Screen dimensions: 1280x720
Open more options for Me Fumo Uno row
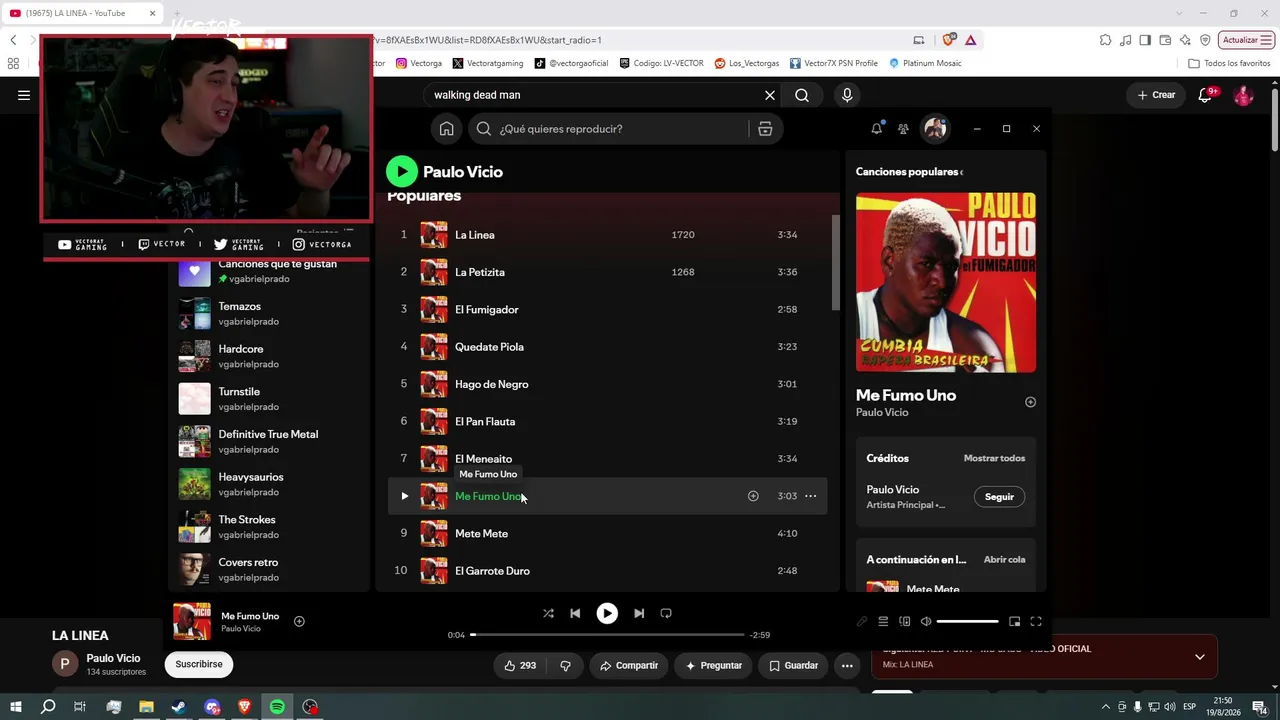coord(810,496)
